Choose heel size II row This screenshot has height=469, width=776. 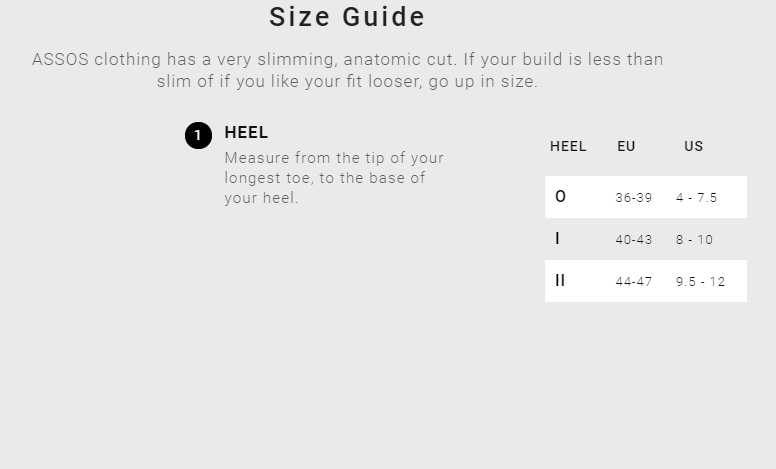pos(646,281)
